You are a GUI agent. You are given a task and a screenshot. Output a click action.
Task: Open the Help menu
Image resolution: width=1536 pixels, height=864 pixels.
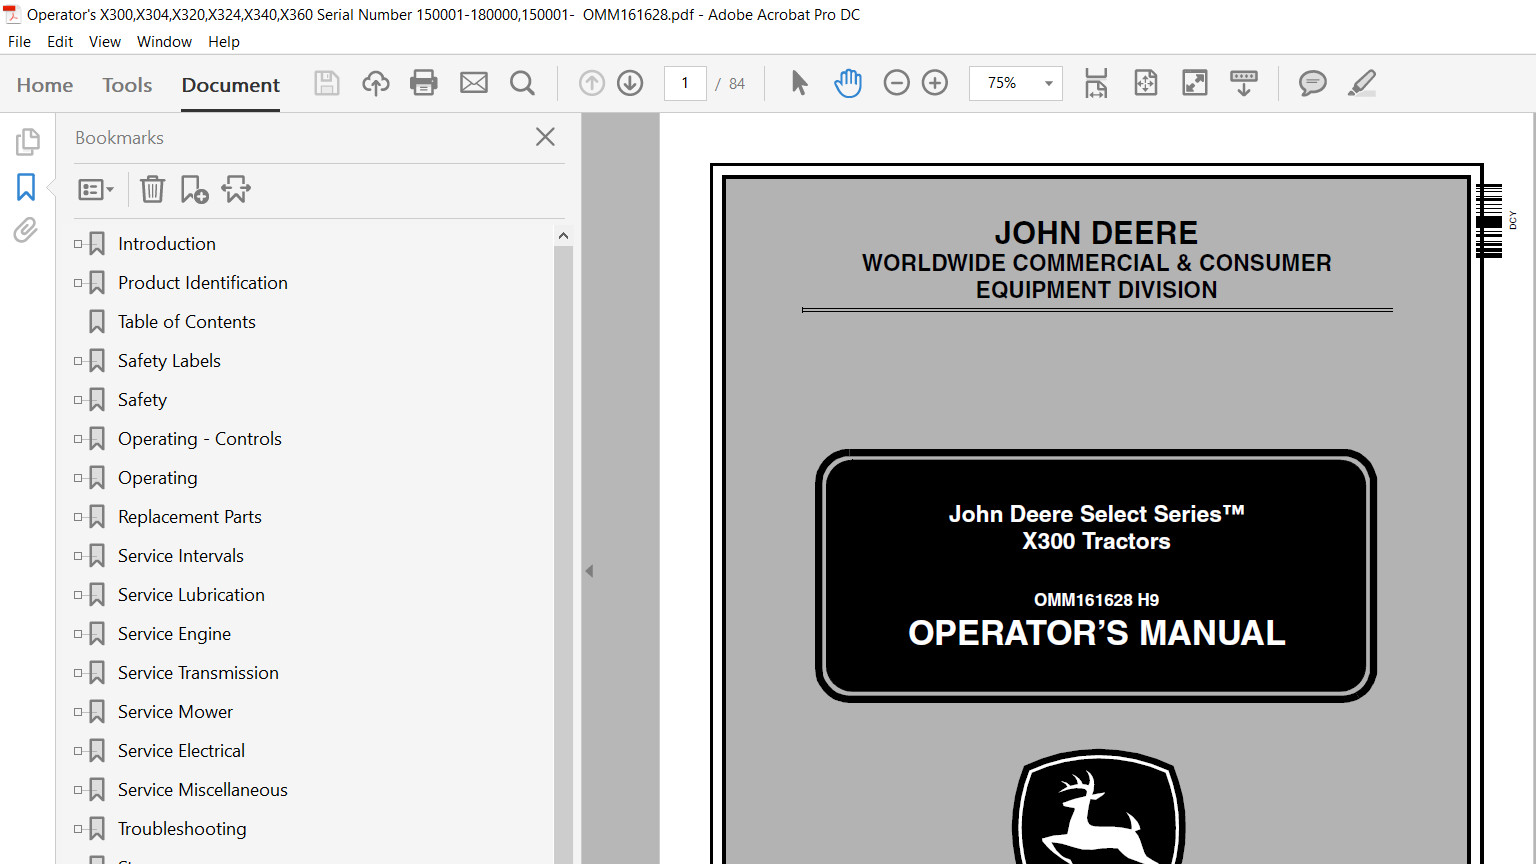point(224,42)
